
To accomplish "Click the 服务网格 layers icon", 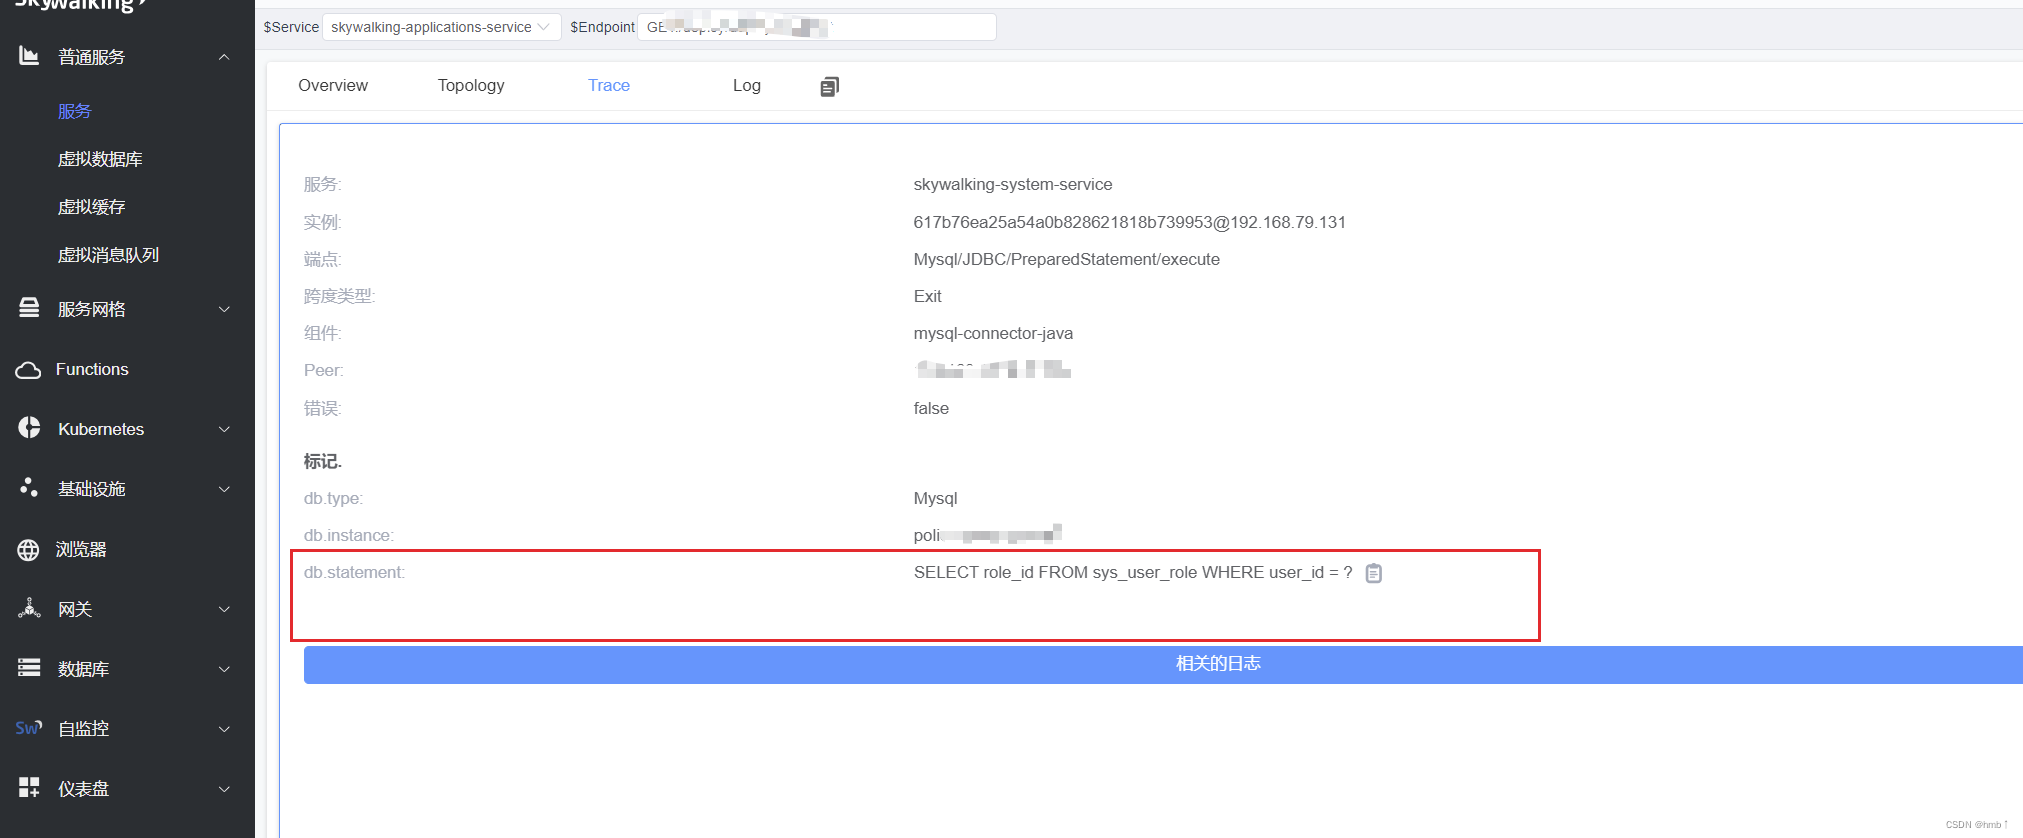I will click(29, 308).
